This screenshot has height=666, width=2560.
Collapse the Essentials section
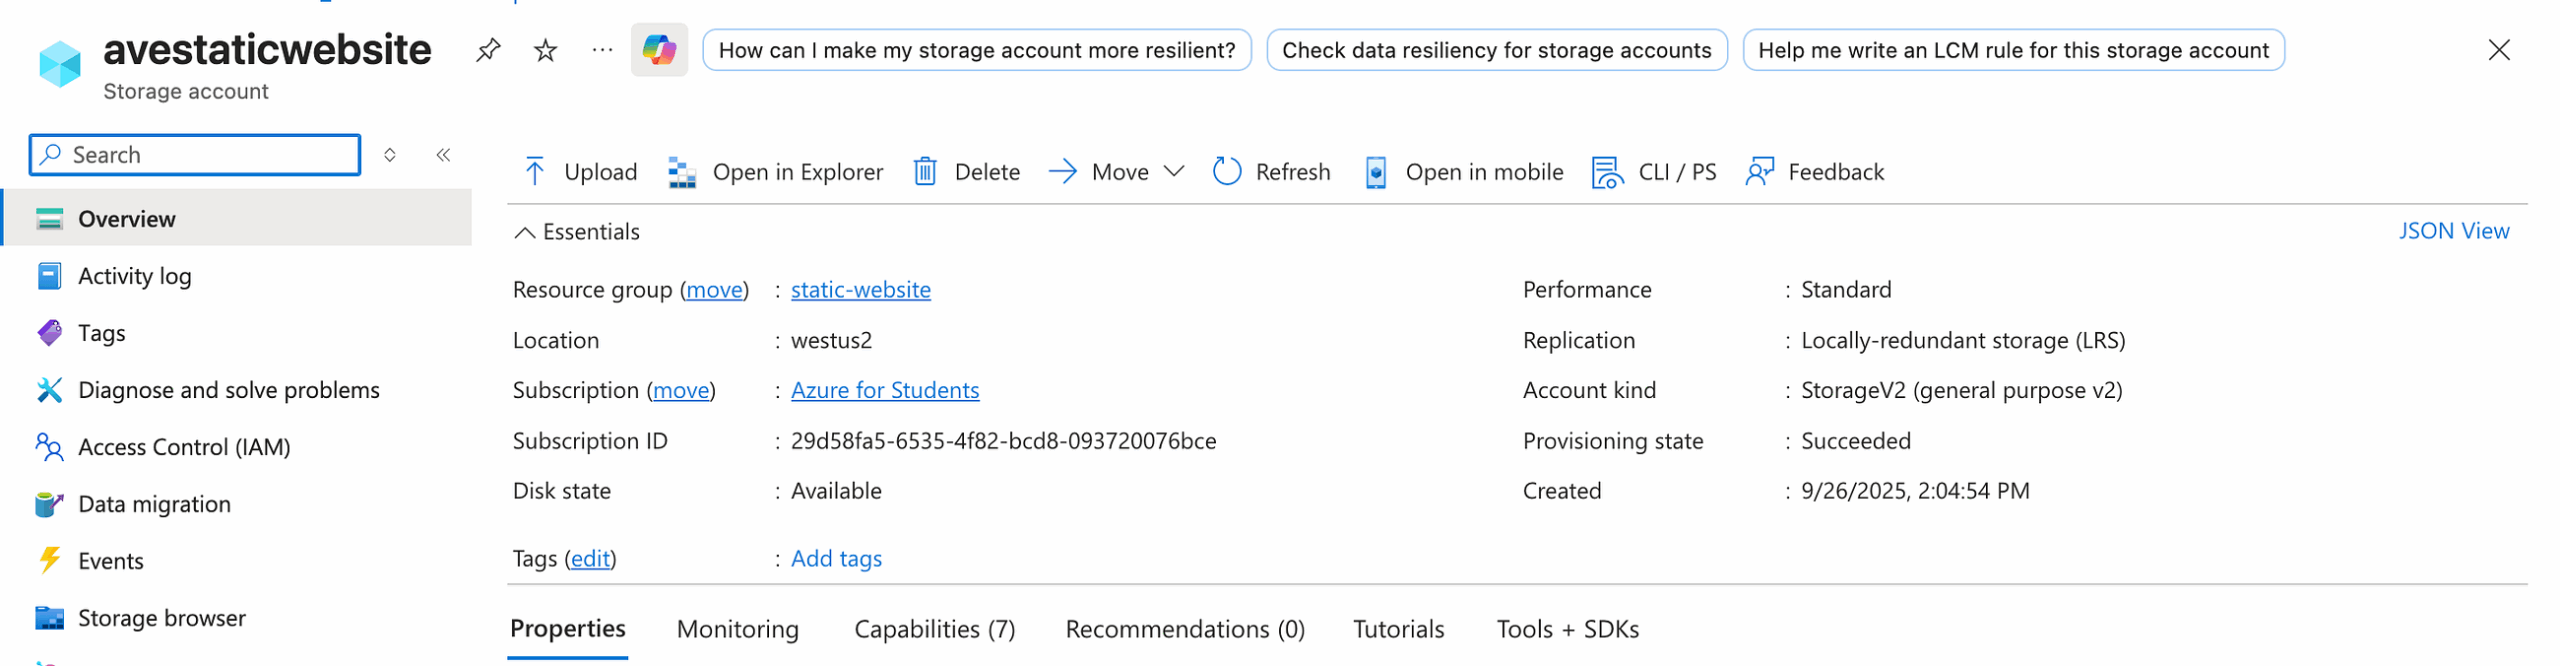(524, 232)
